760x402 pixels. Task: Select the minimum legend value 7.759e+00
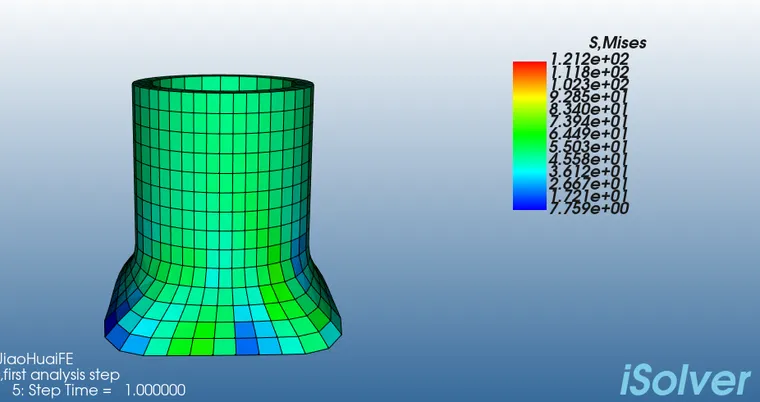click(579, 207)
